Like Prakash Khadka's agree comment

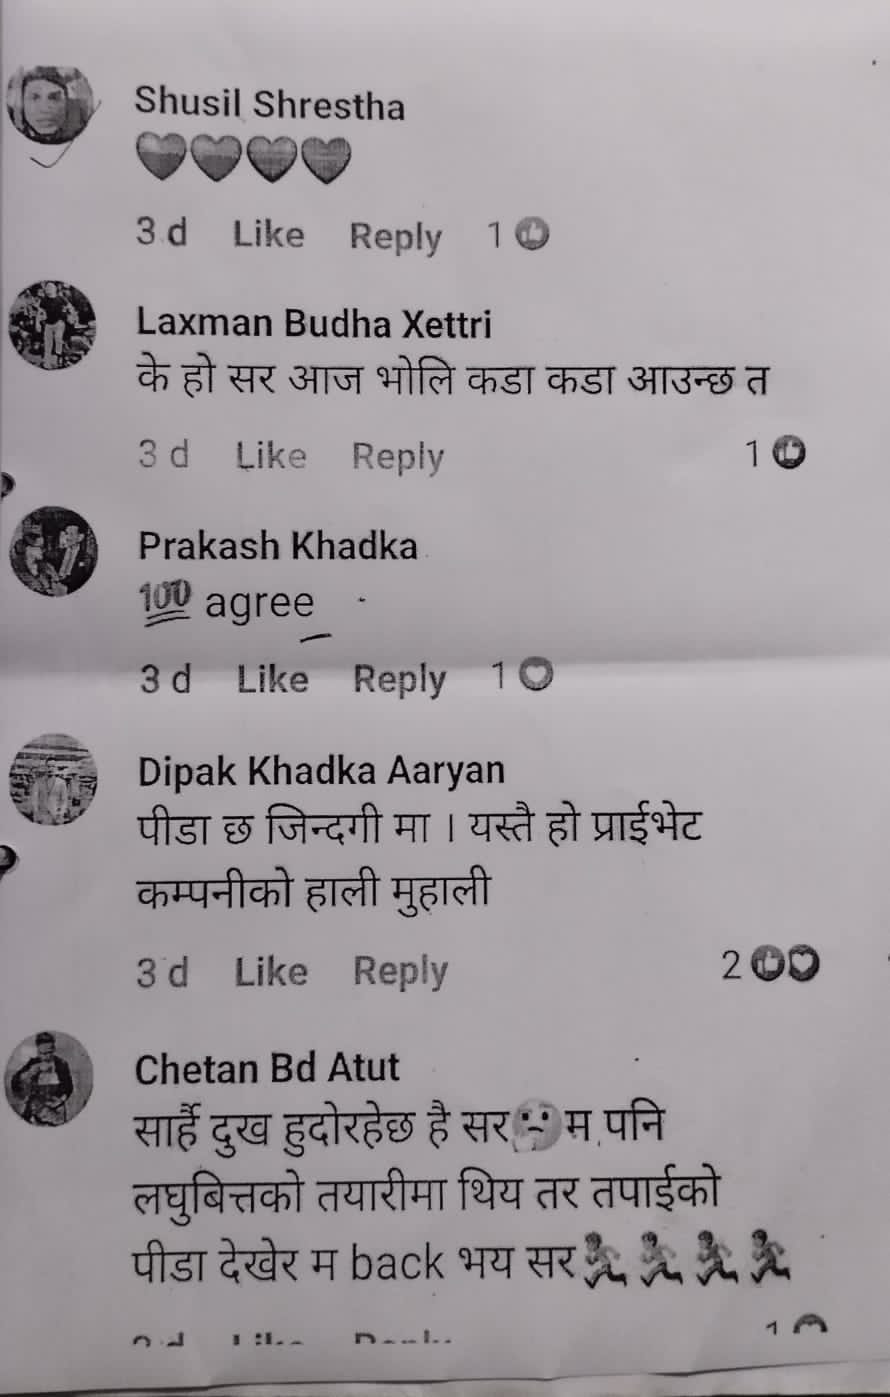pyautogui.click(x=273, y=679)
